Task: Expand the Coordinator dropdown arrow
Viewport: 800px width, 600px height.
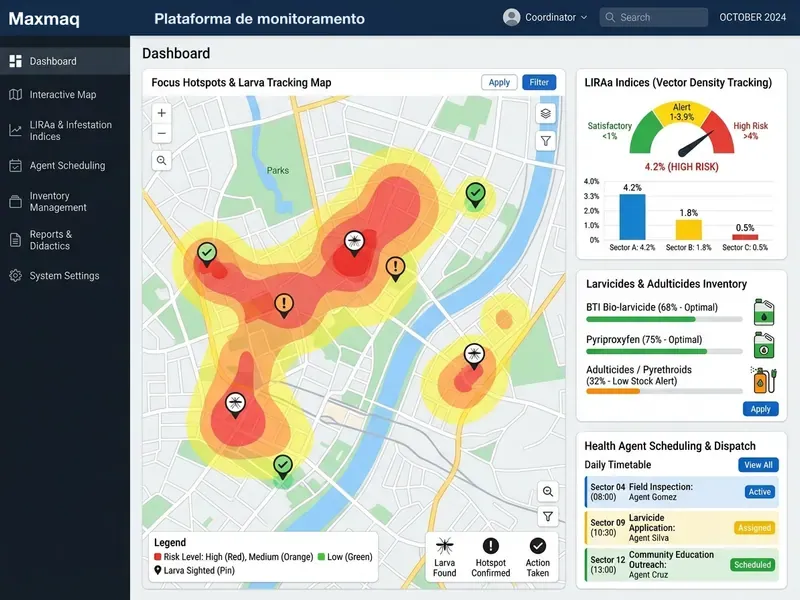Action: pos(584,17)
